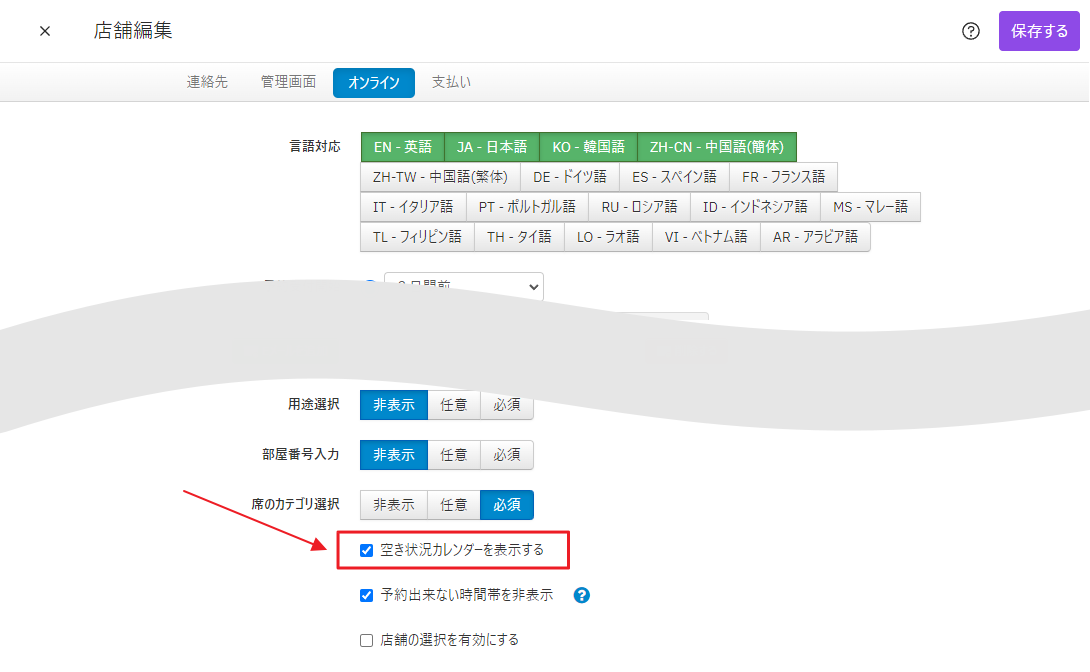Uncheck 空き状況カレンダーを表示する checkbox
Viewport: 1090px width, 672px height.
(x=367, y=550)
